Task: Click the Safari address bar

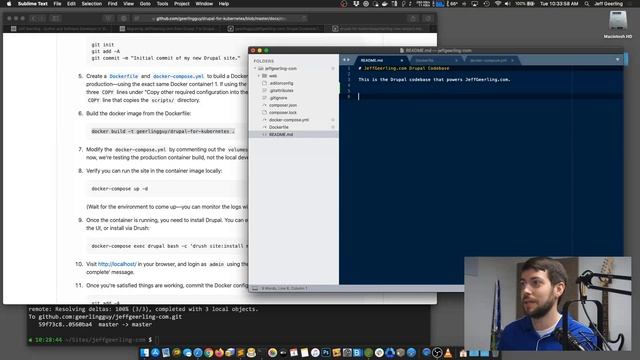Action: click(x=220, y=18)
